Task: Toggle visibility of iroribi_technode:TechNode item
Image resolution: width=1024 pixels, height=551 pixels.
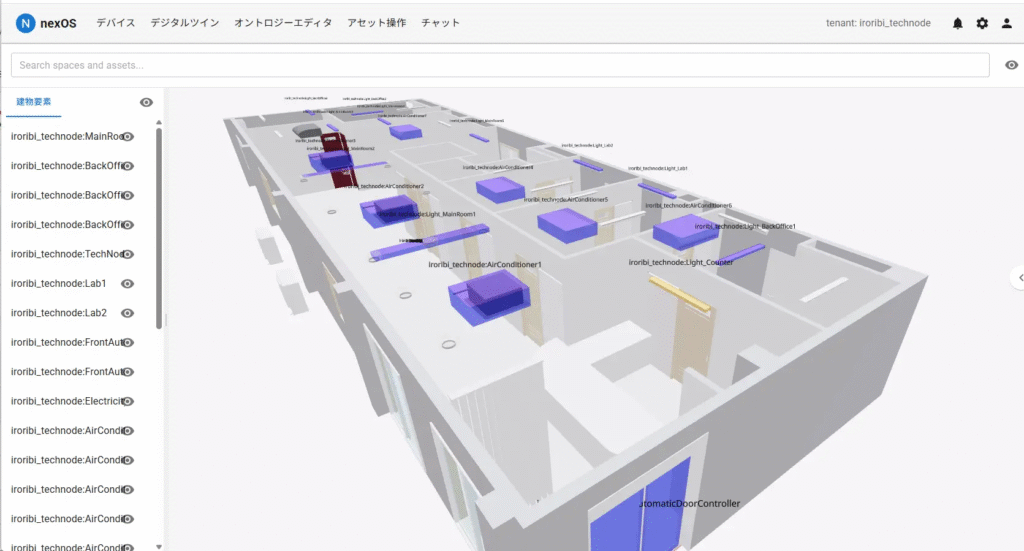Action: coord(128,255)
